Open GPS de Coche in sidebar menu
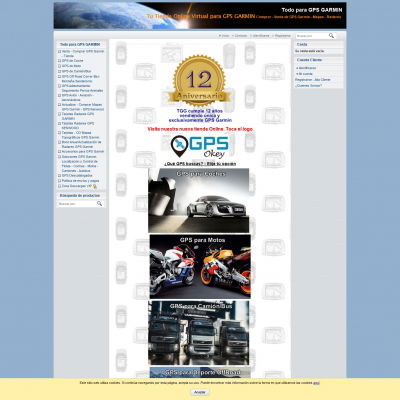Image resolution: width=400 pixels, height=400 pixels. (x=73, y=61)
